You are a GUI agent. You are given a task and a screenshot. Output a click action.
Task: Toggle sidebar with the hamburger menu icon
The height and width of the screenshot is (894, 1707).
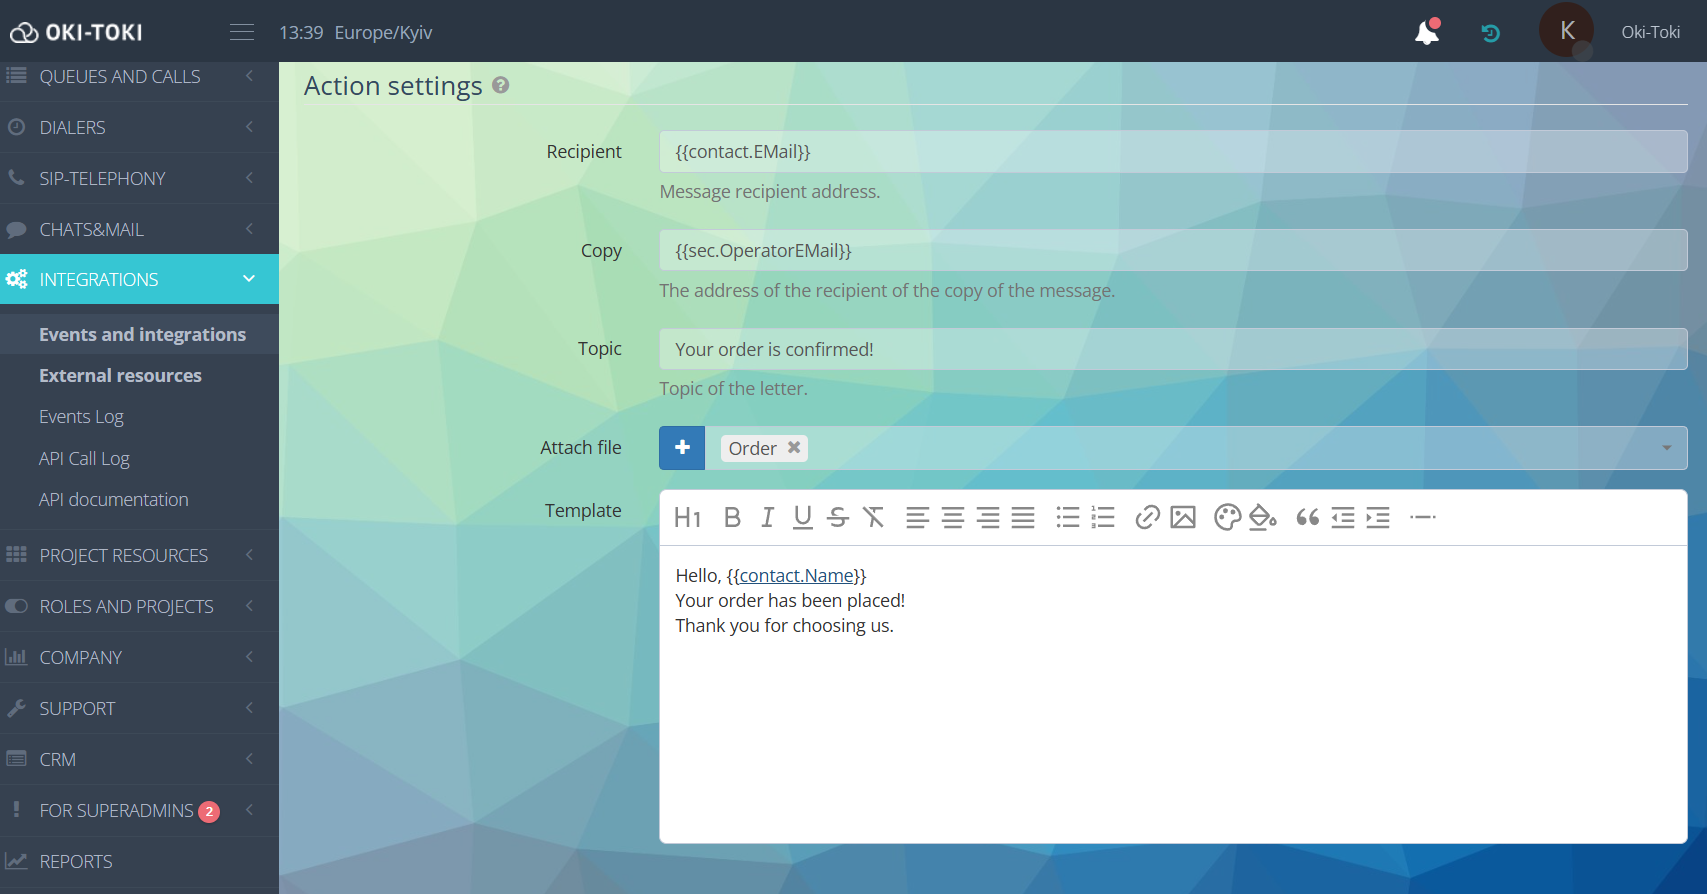(242, 32)
